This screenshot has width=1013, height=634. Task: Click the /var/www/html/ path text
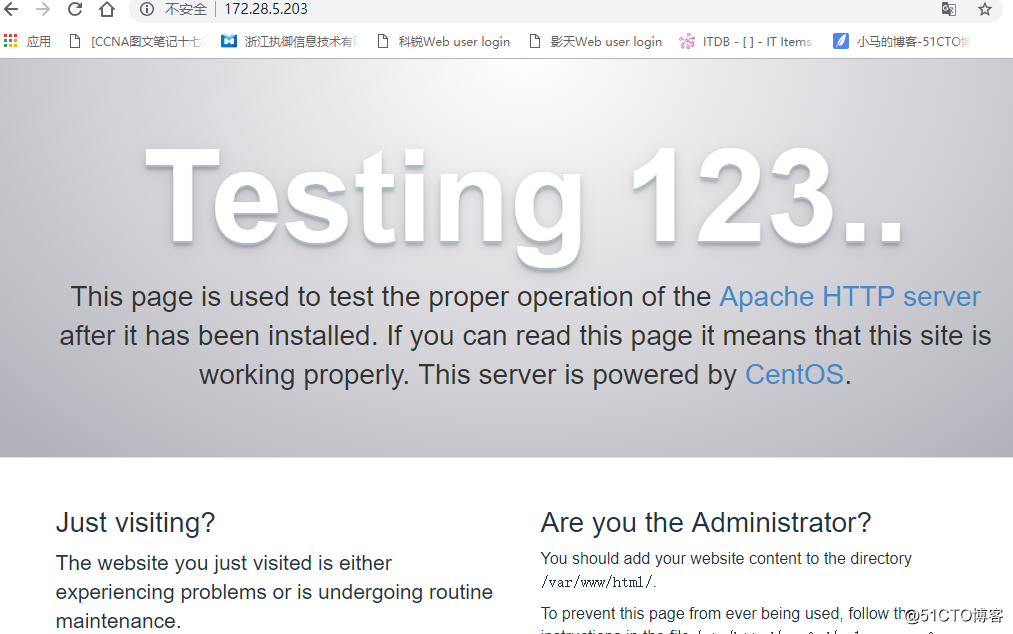coord(597,582)
